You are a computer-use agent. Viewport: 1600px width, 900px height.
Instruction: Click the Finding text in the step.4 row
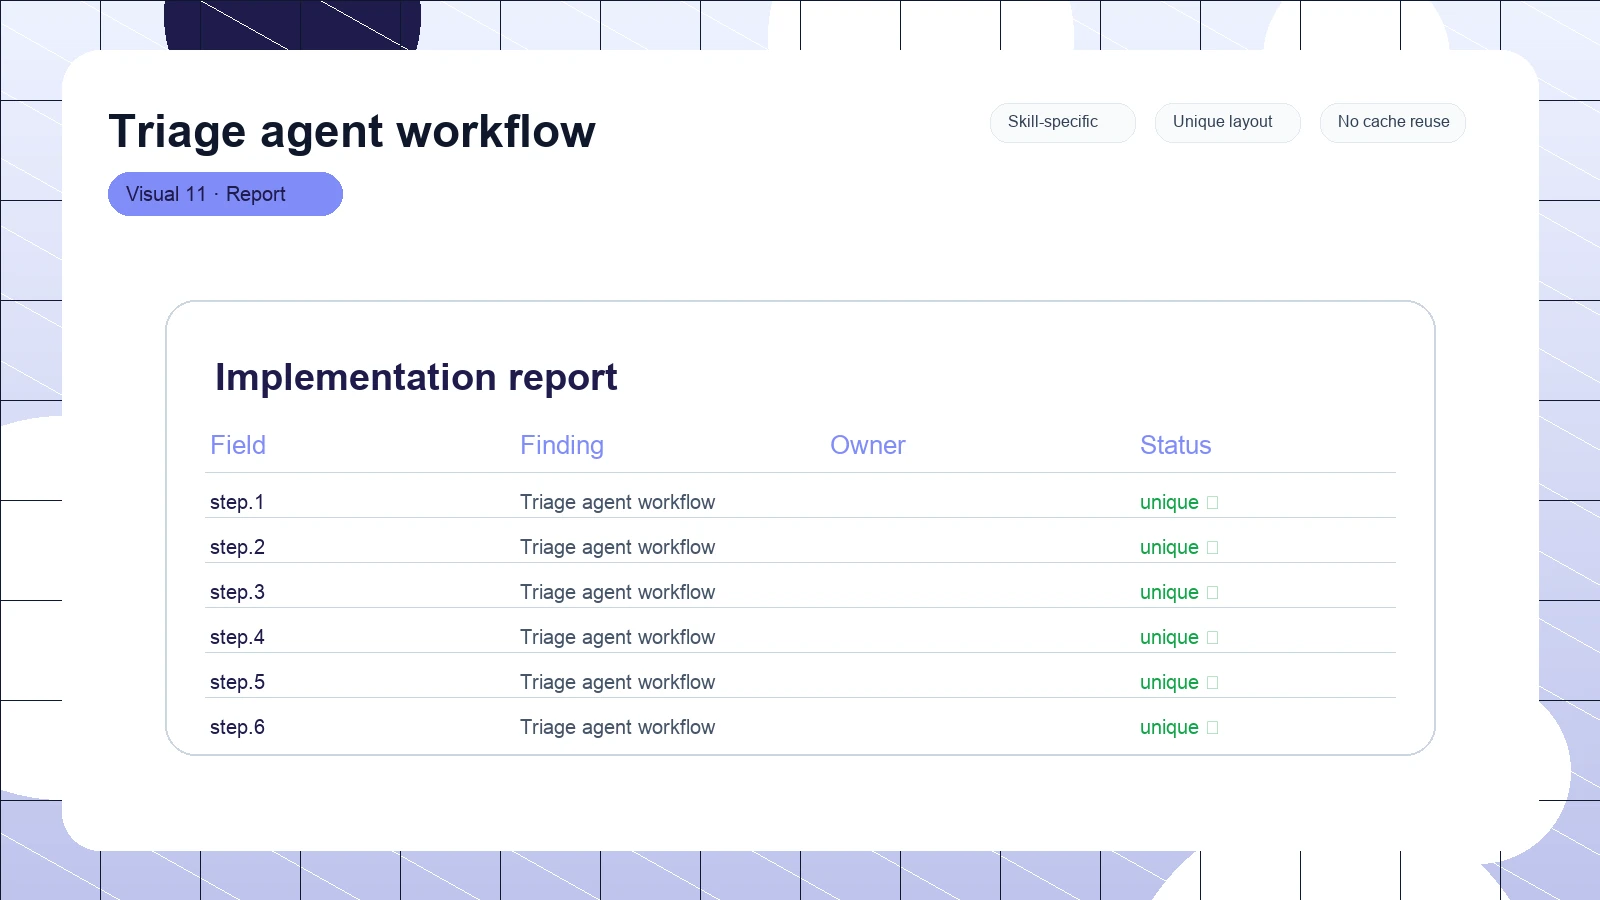click(618, 637)
